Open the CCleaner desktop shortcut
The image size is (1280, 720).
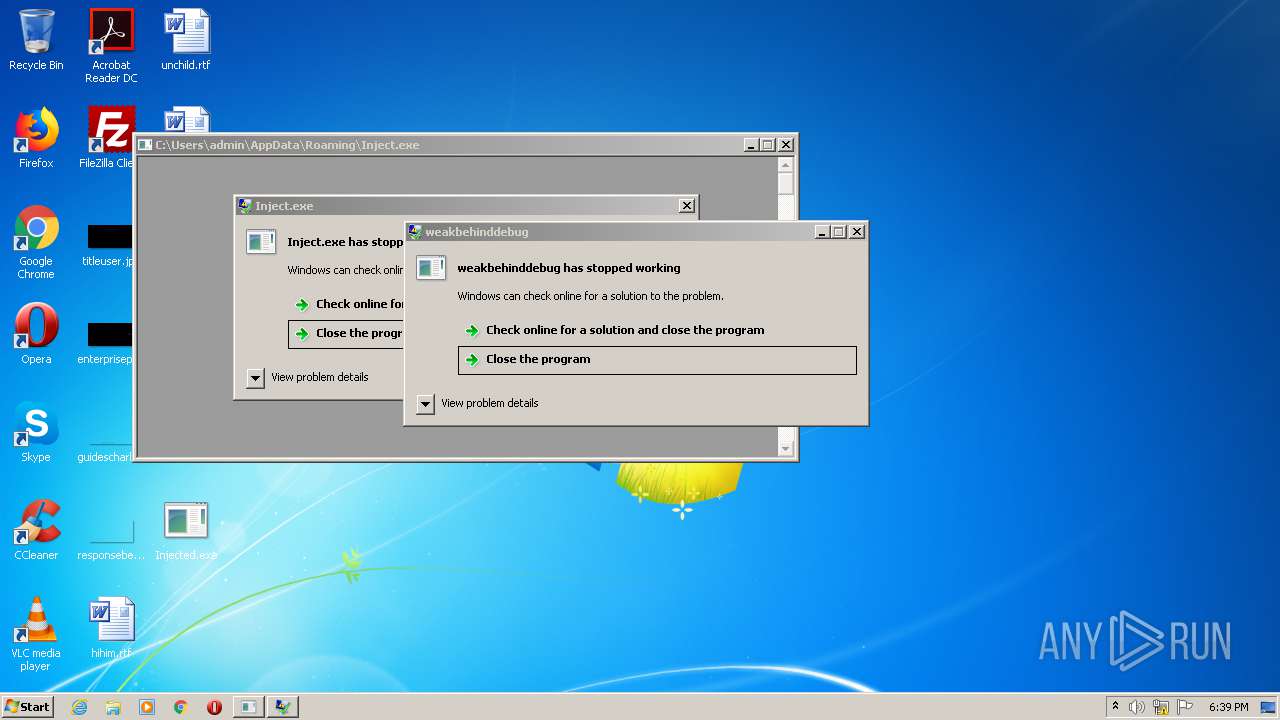36,530
